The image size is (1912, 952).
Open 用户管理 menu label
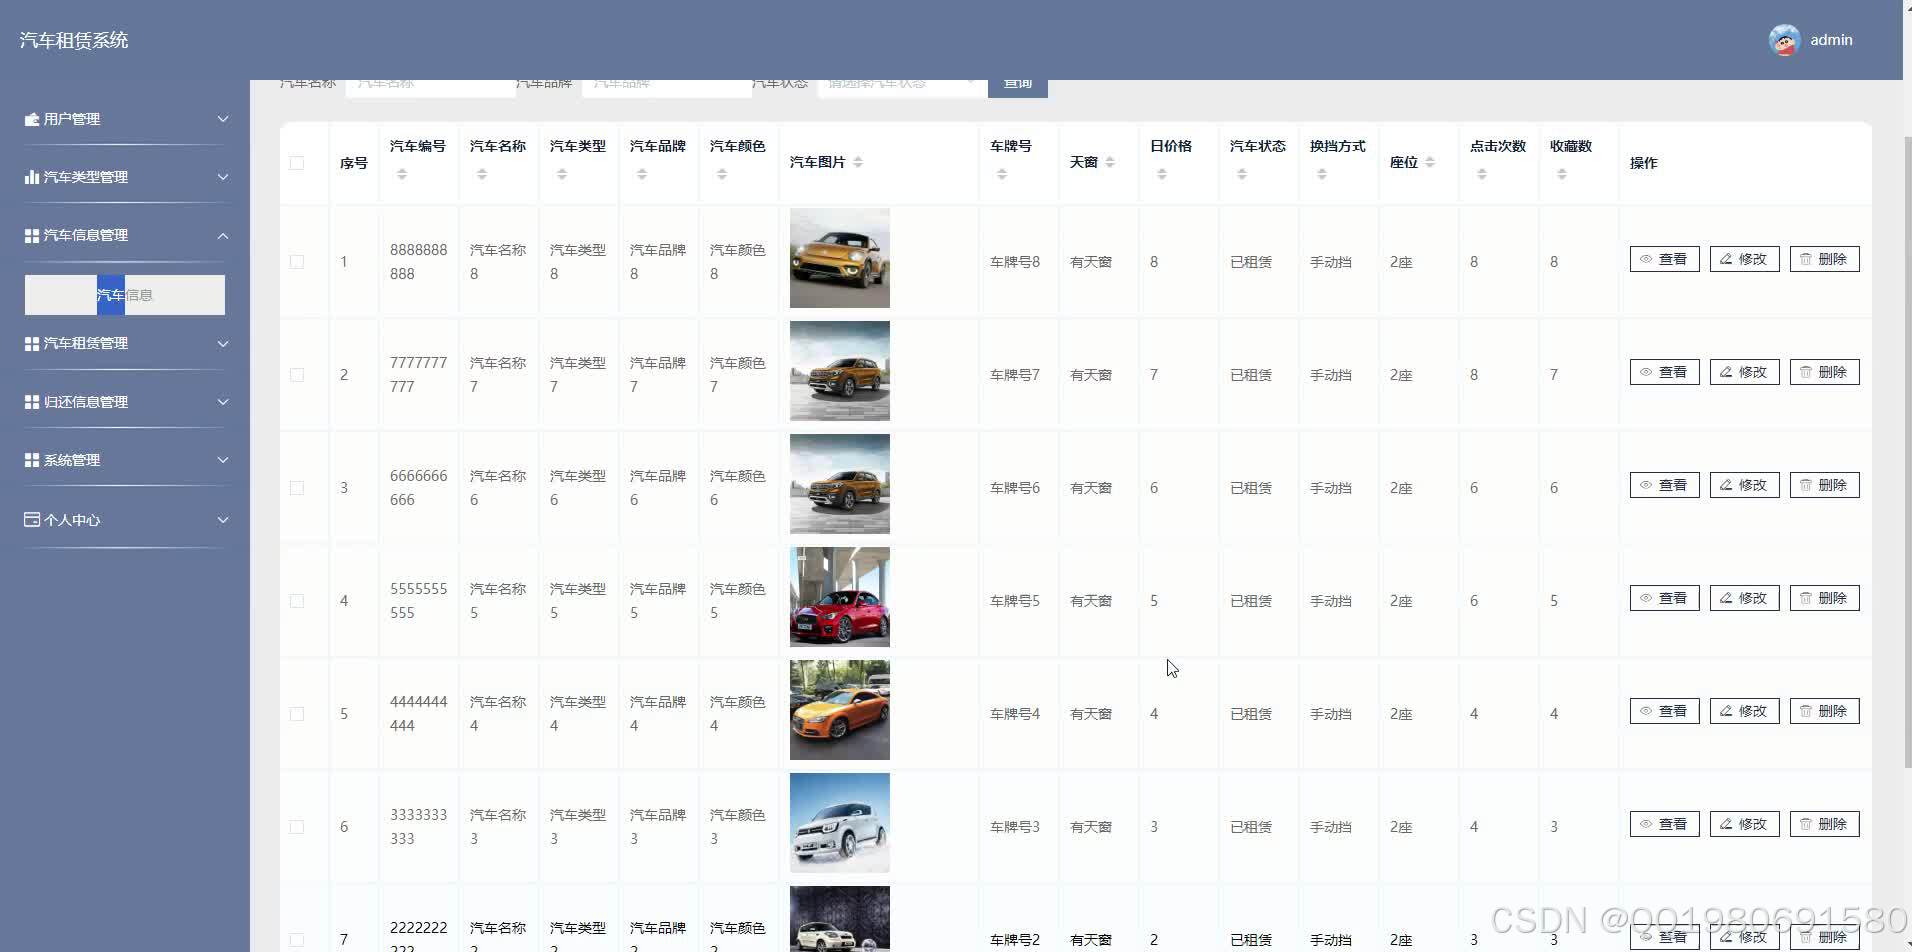tap(72, 119)
